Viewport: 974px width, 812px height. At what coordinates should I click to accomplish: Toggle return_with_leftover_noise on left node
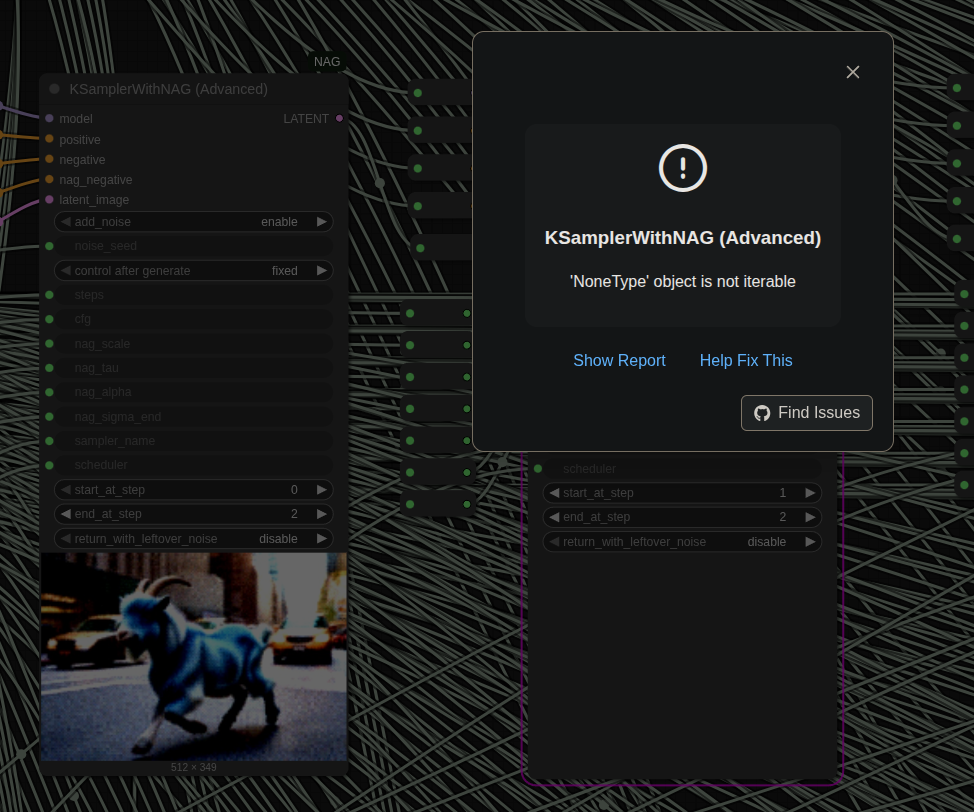194,539
